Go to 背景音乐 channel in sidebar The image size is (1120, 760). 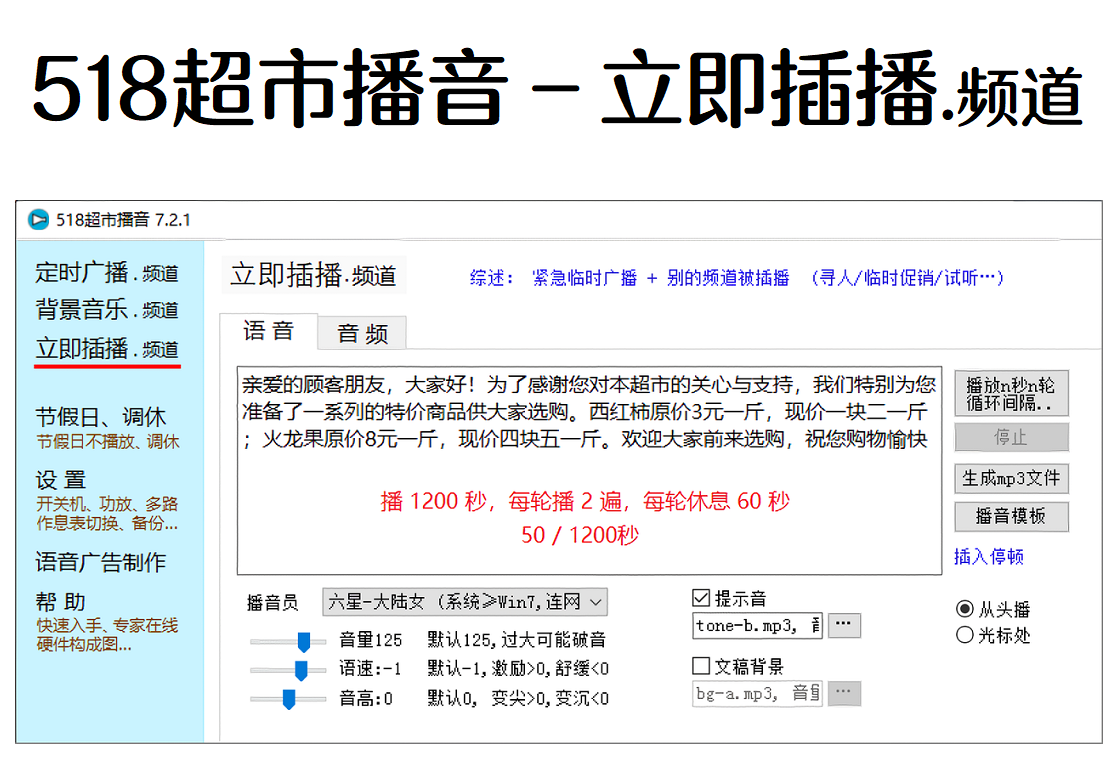pos(107,309)
